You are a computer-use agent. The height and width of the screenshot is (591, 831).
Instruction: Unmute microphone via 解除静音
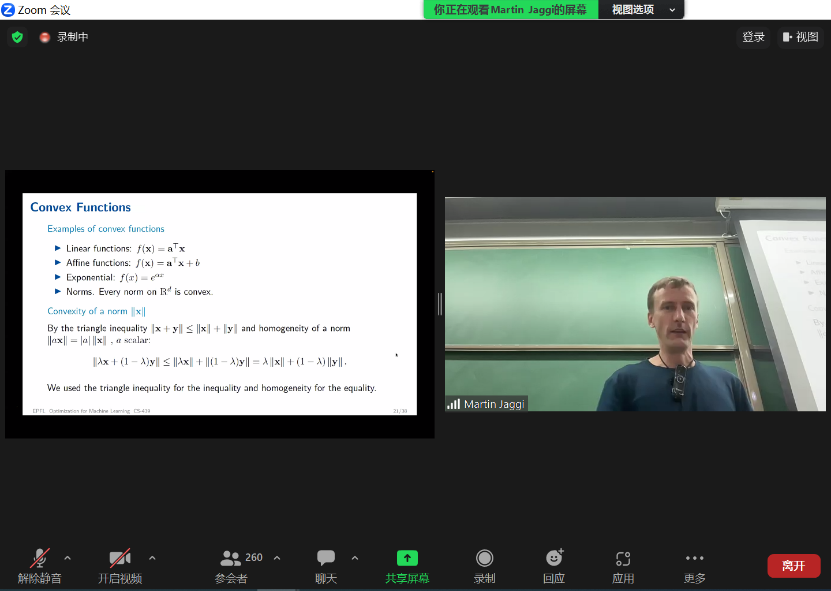pyautogui.click(x=40, y=565)
